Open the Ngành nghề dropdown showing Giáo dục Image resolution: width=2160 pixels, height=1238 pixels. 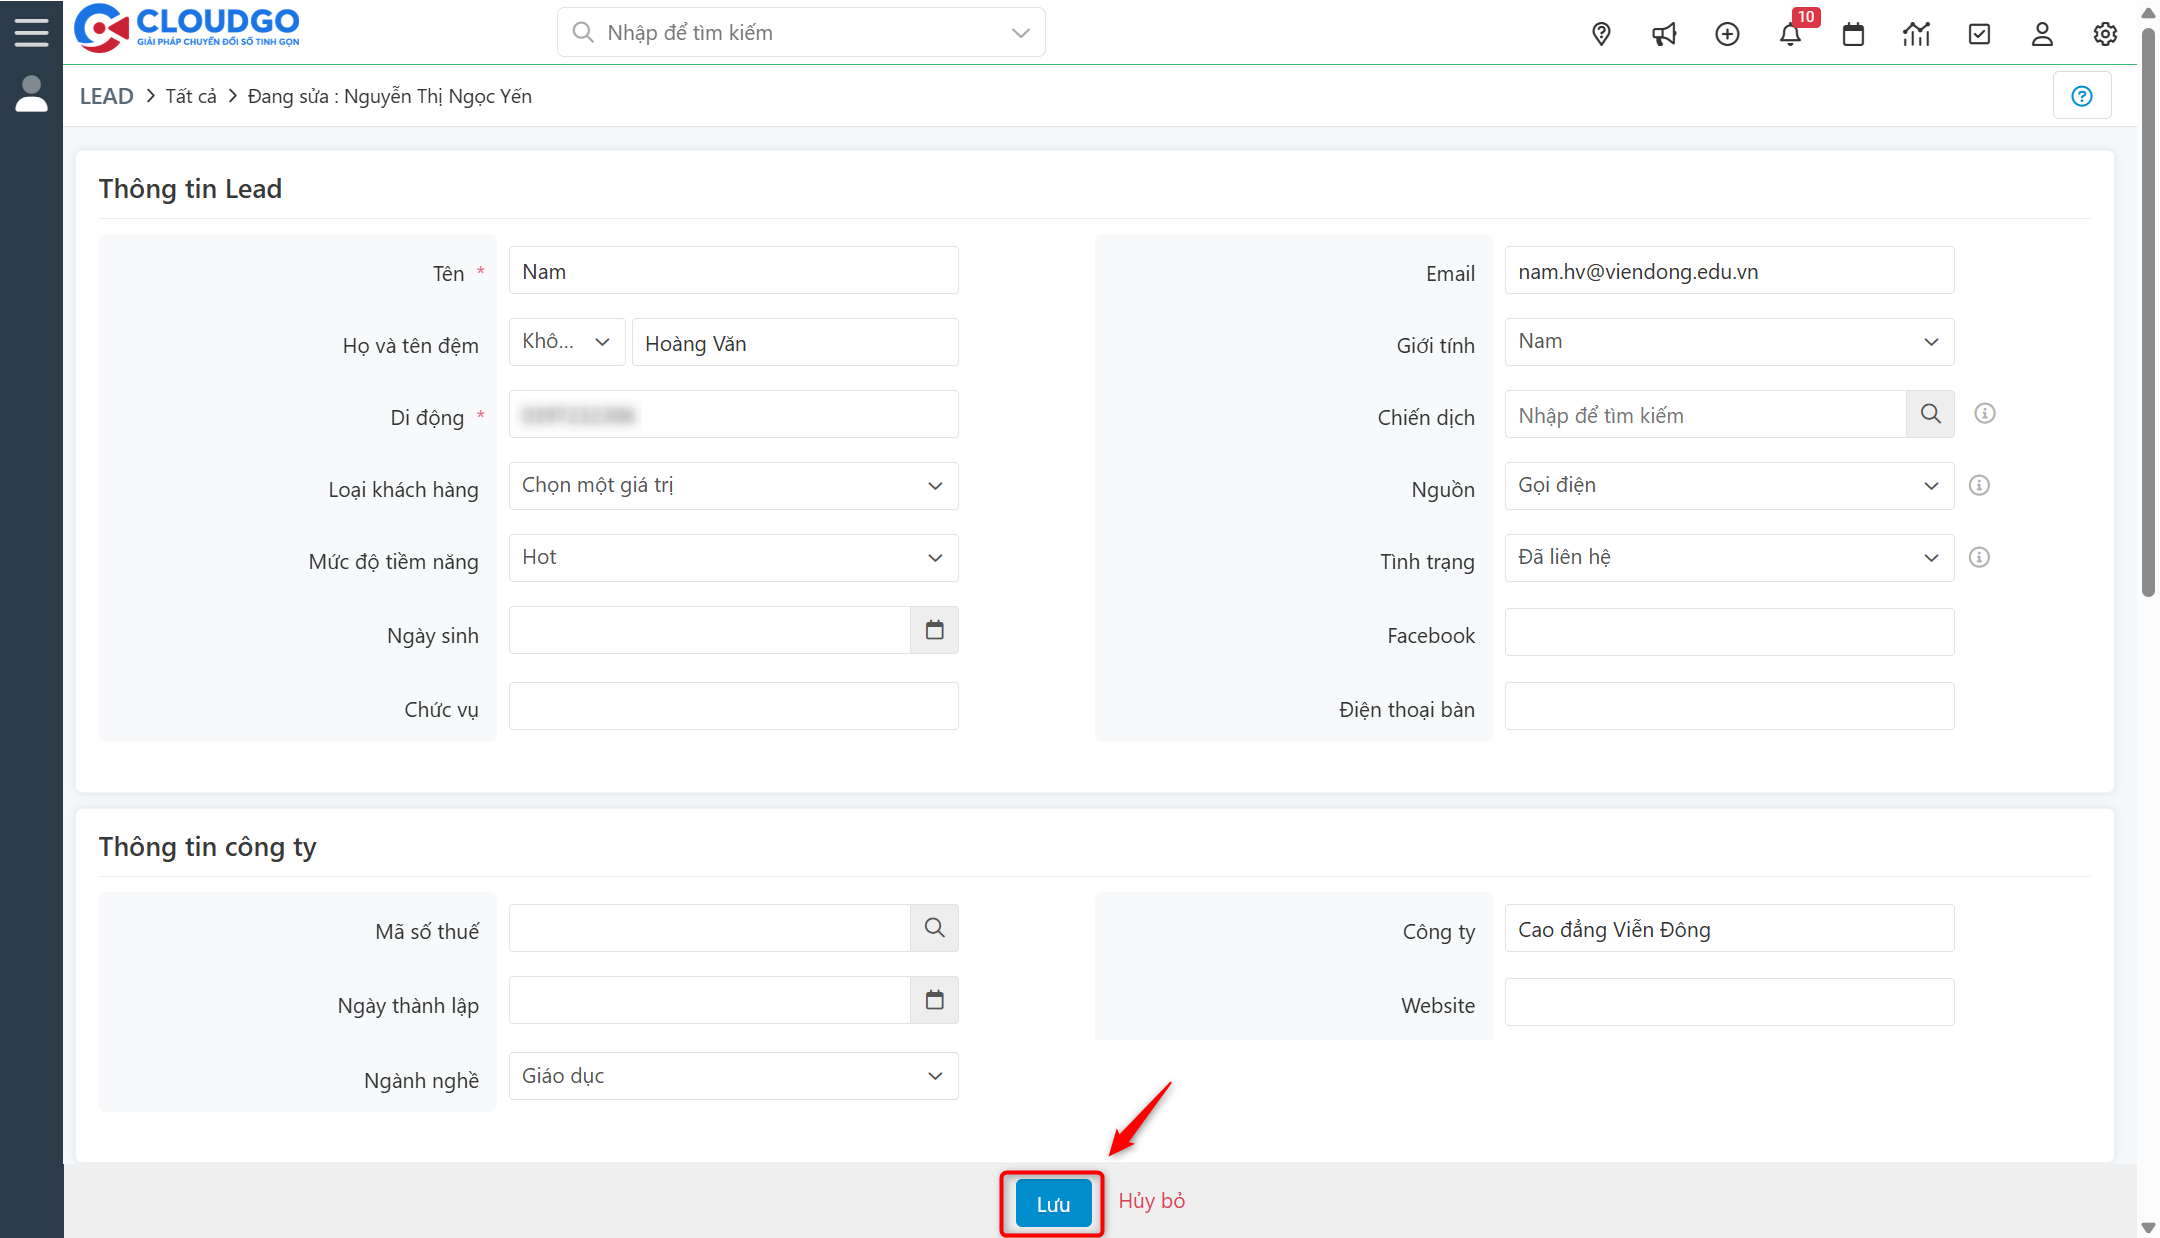coord(732,1075)
